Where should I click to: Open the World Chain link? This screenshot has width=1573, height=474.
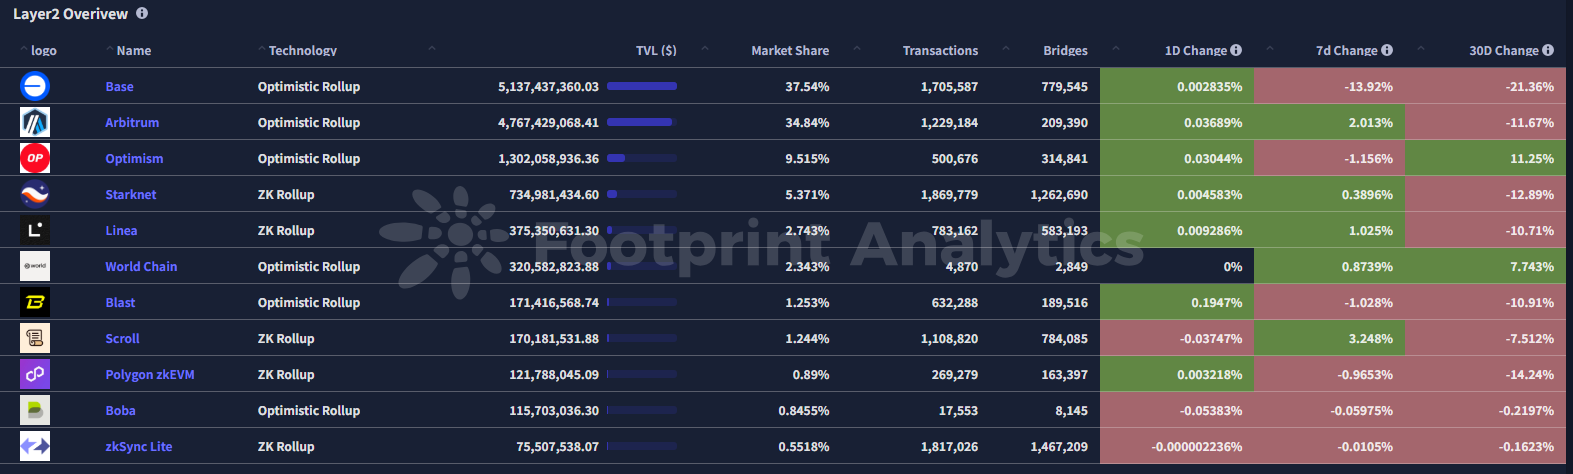click(141, 266)
